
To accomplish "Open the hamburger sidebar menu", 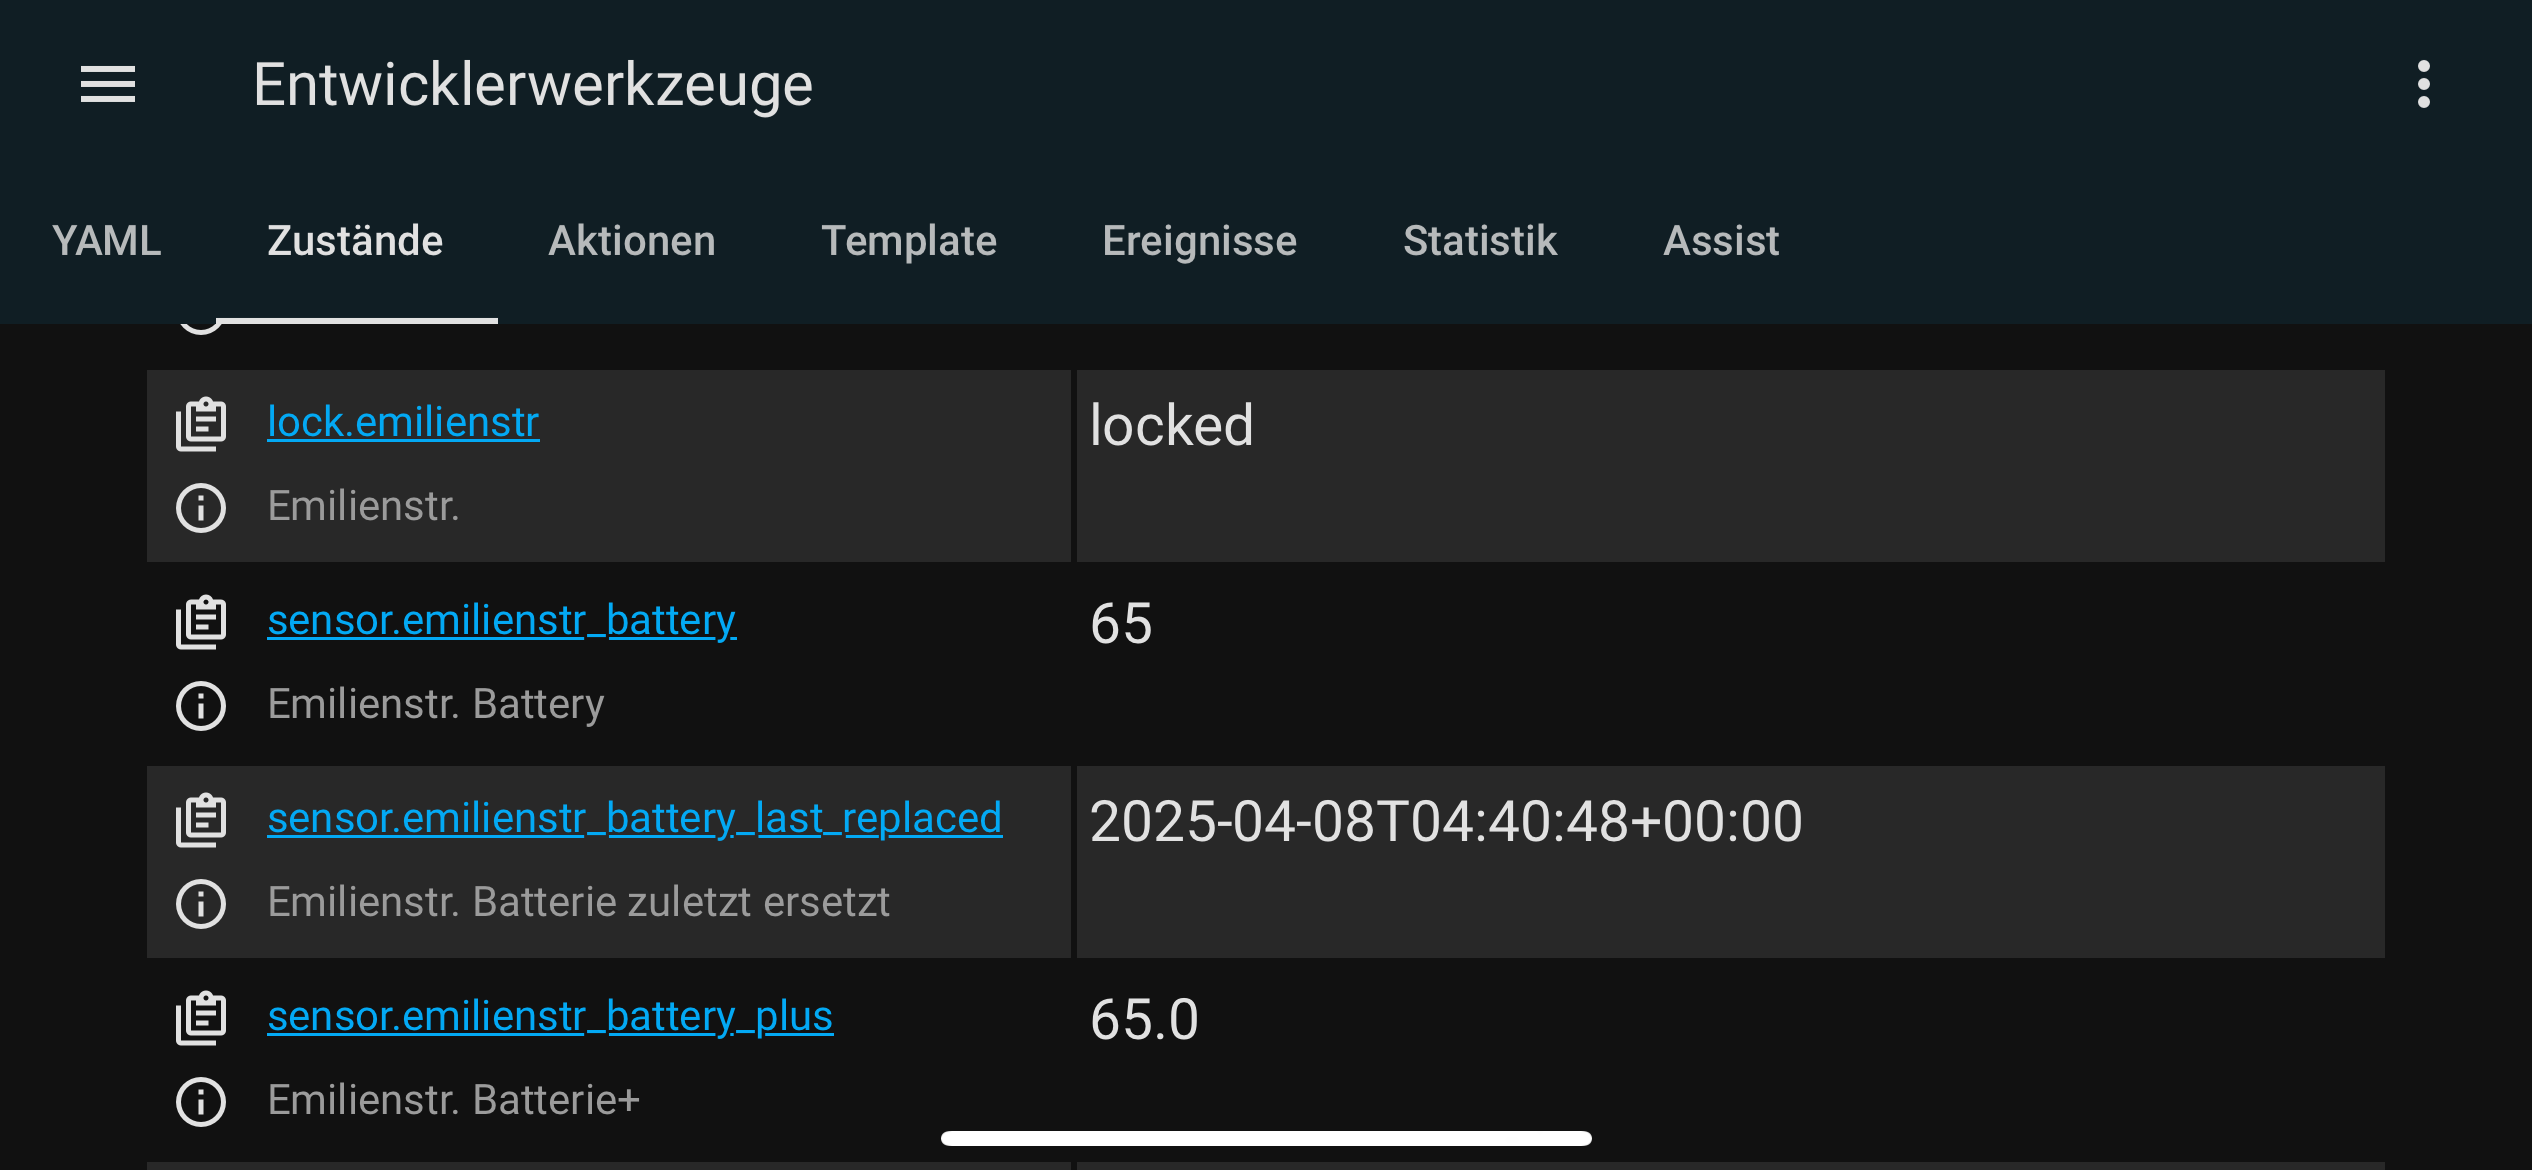I will (x=108, y=85).
